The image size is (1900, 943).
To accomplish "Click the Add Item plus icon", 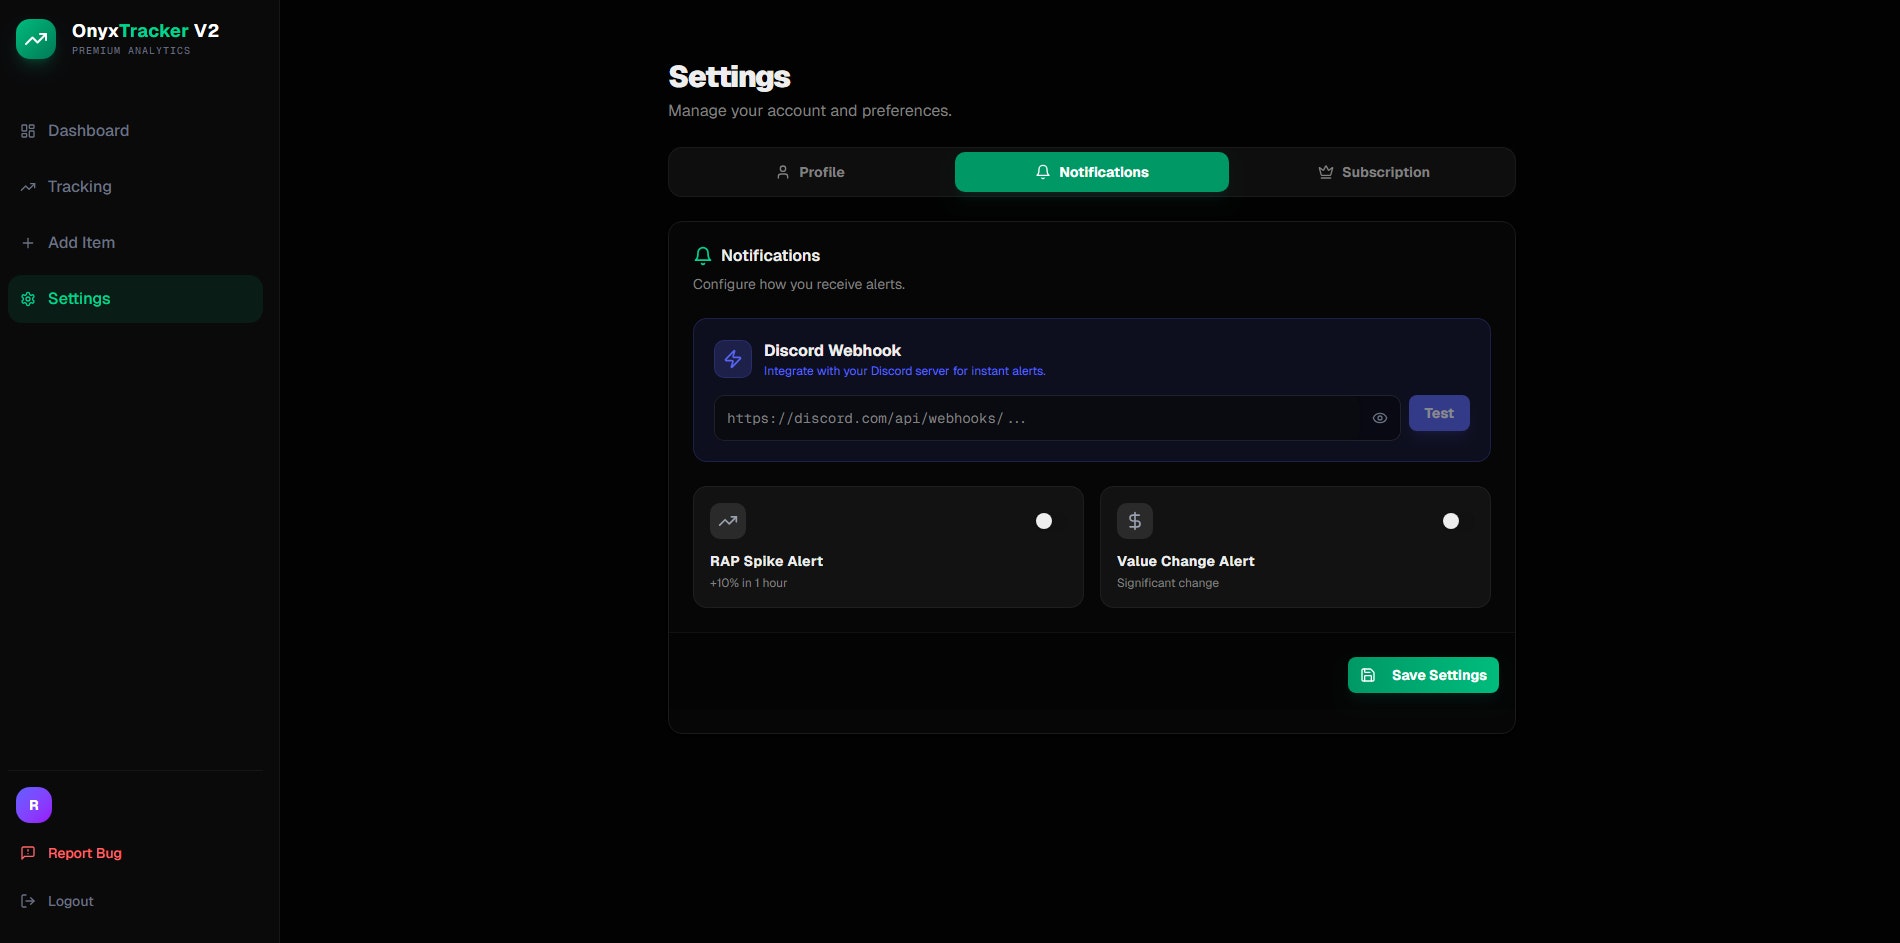I will point(28,242).
